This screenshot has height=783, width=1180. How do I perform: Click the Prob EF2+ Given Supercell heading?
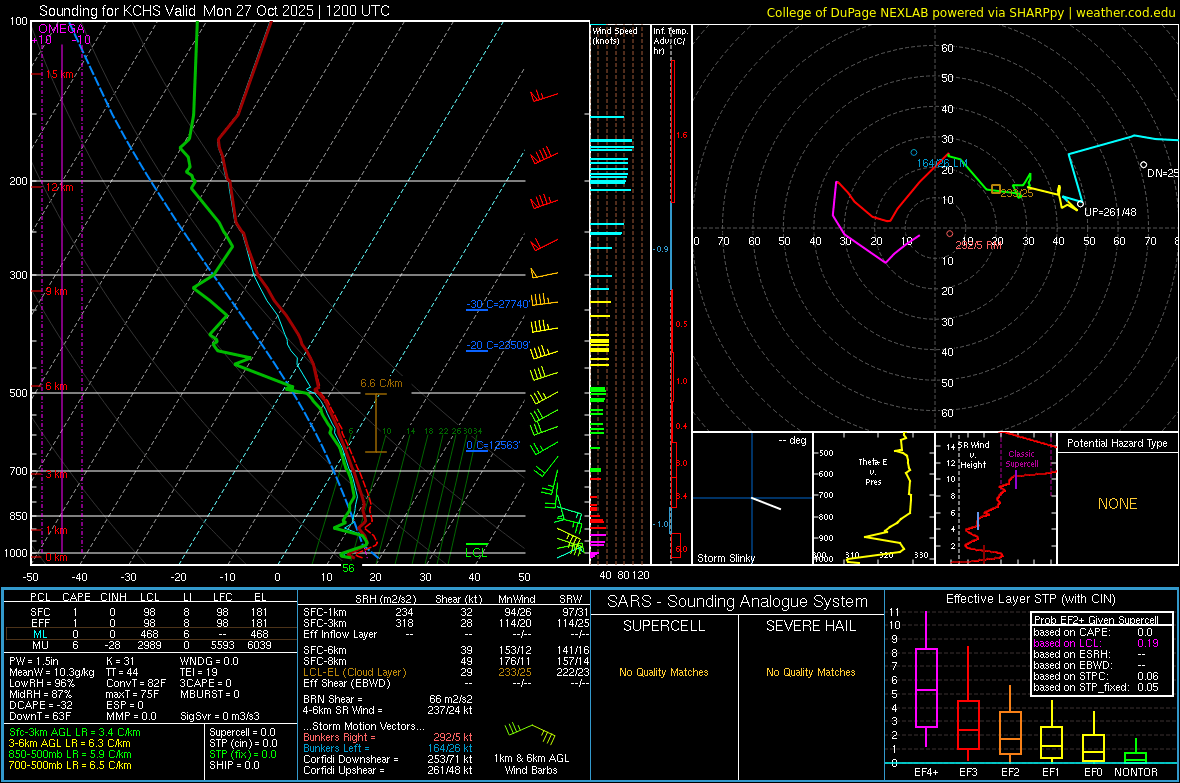point(1096,620)
